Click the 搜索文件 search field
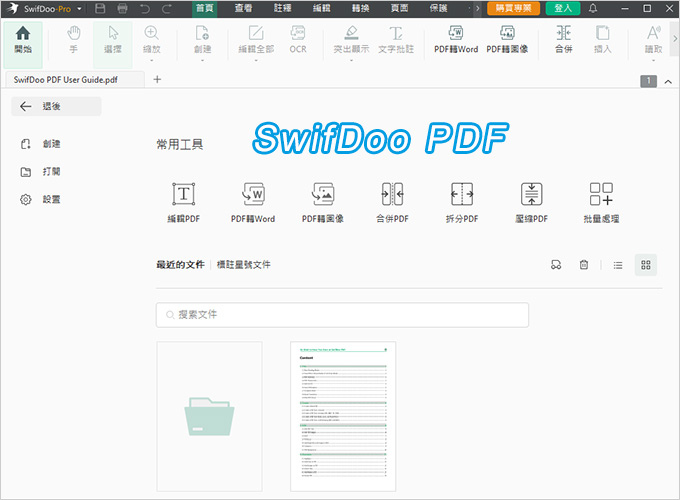This screenshot has width=680, height=500. click(342, 315)
